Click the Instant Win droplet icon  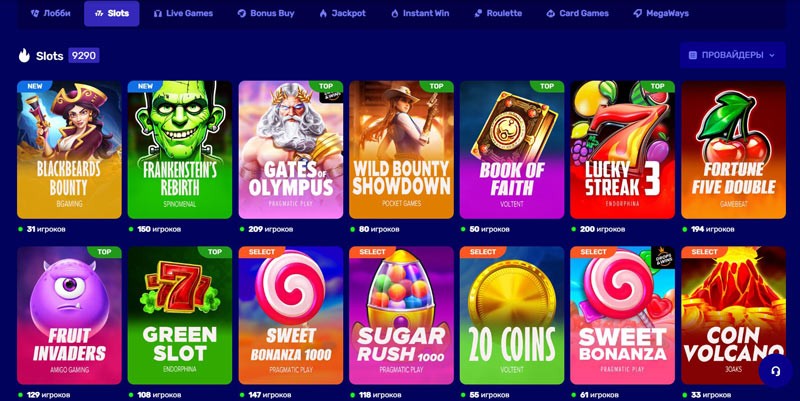394,14
